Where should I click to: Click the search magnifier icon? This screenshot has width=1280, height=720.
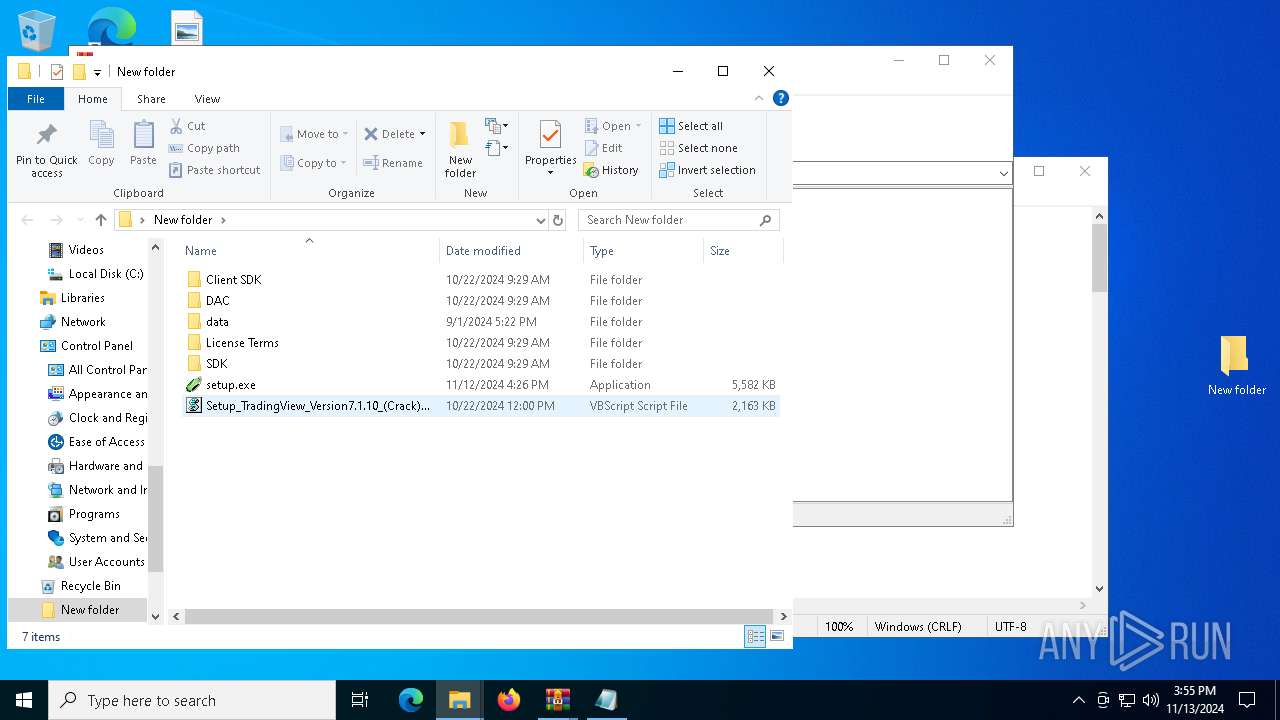(766, 220)
